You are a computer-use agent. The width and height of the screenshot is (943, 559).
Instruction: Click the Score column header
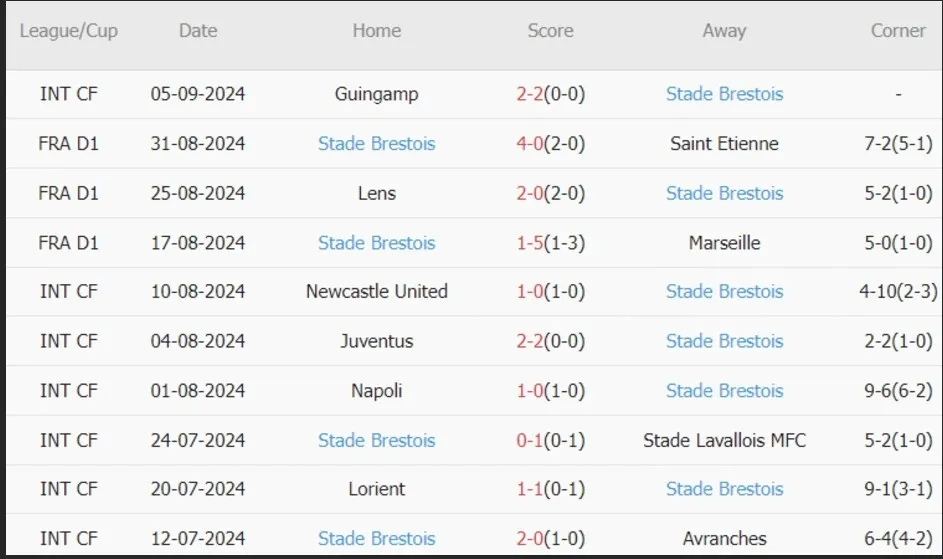click(550, 31)
